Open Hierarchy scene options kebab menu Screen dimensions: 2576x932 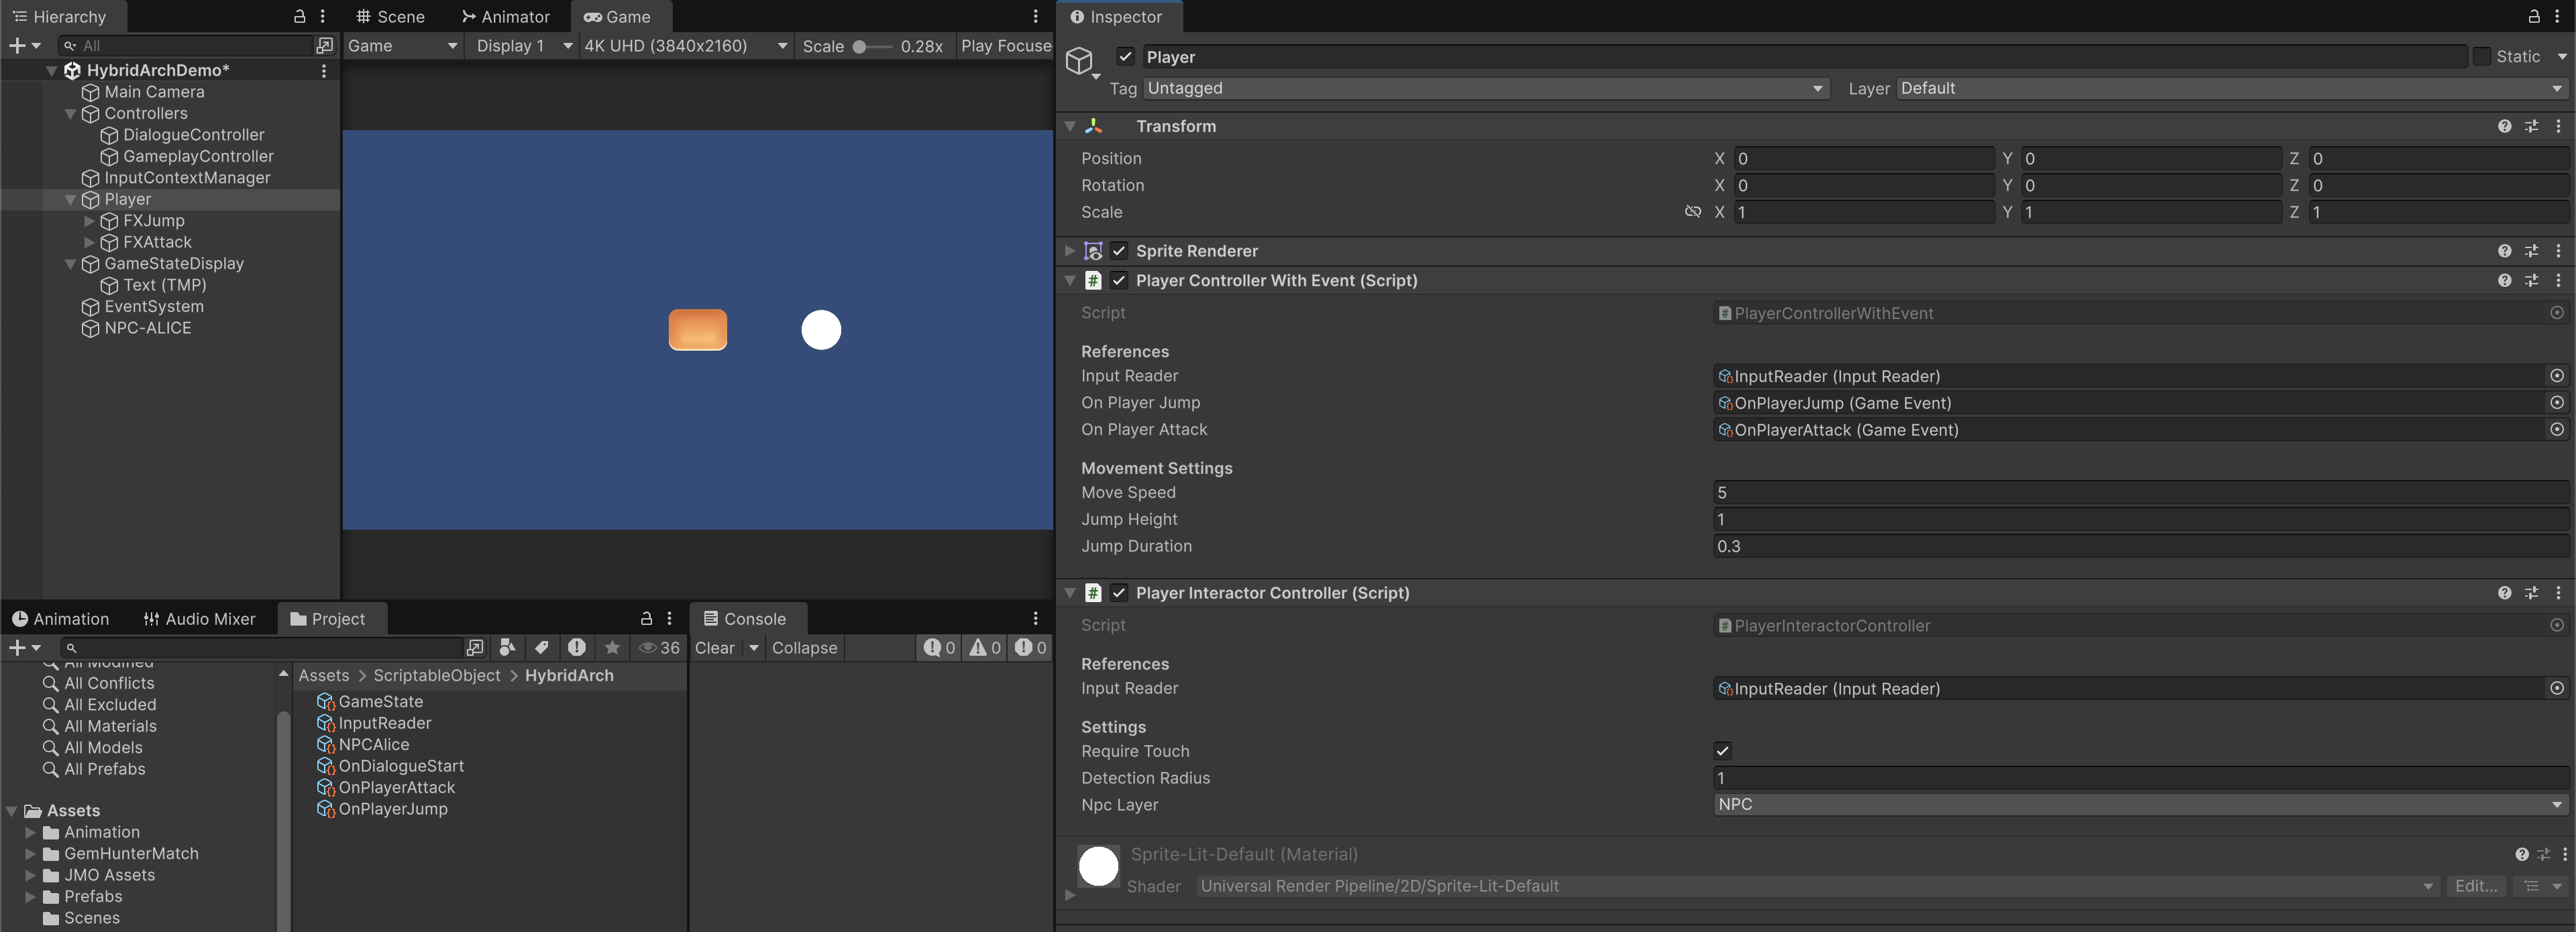pos(323,70)
